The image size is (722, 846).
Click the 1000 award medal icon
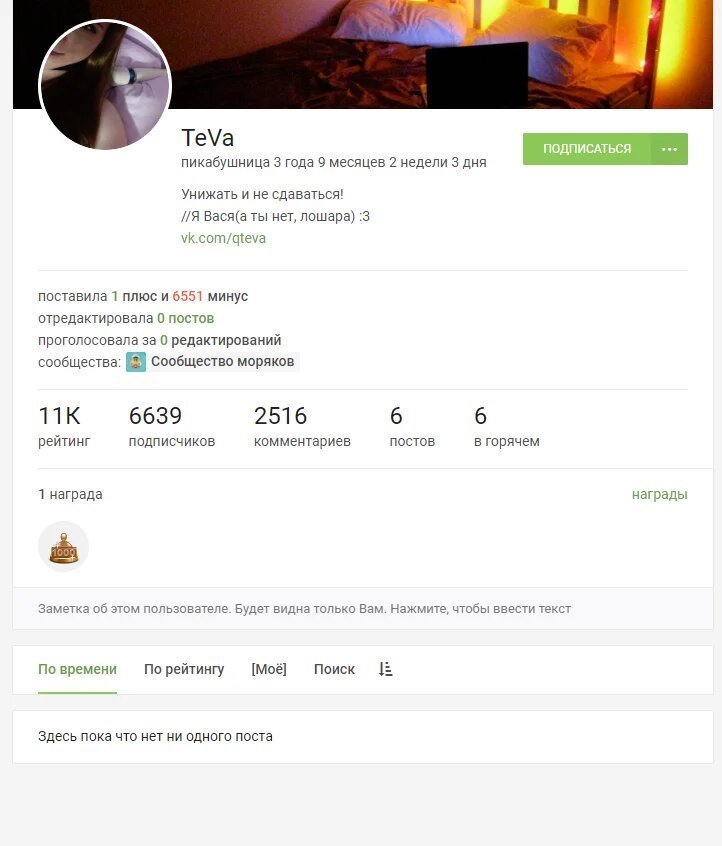[x=64, y=547]
